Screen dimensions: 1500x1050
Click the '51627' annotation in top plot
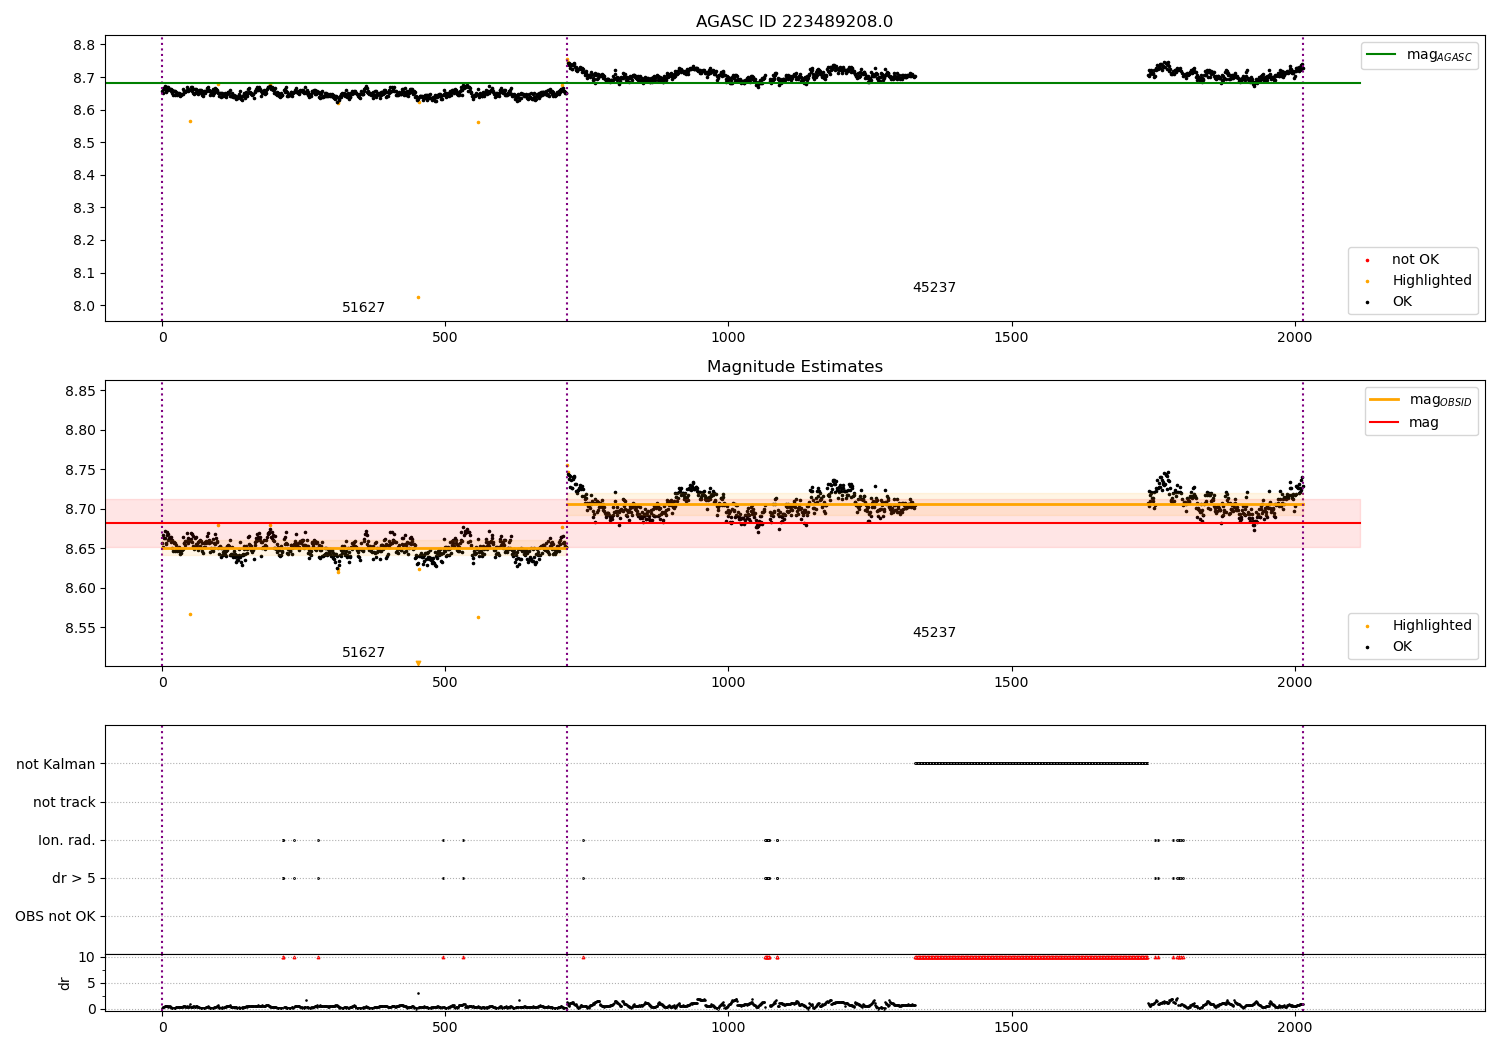[x=363, y=308]
